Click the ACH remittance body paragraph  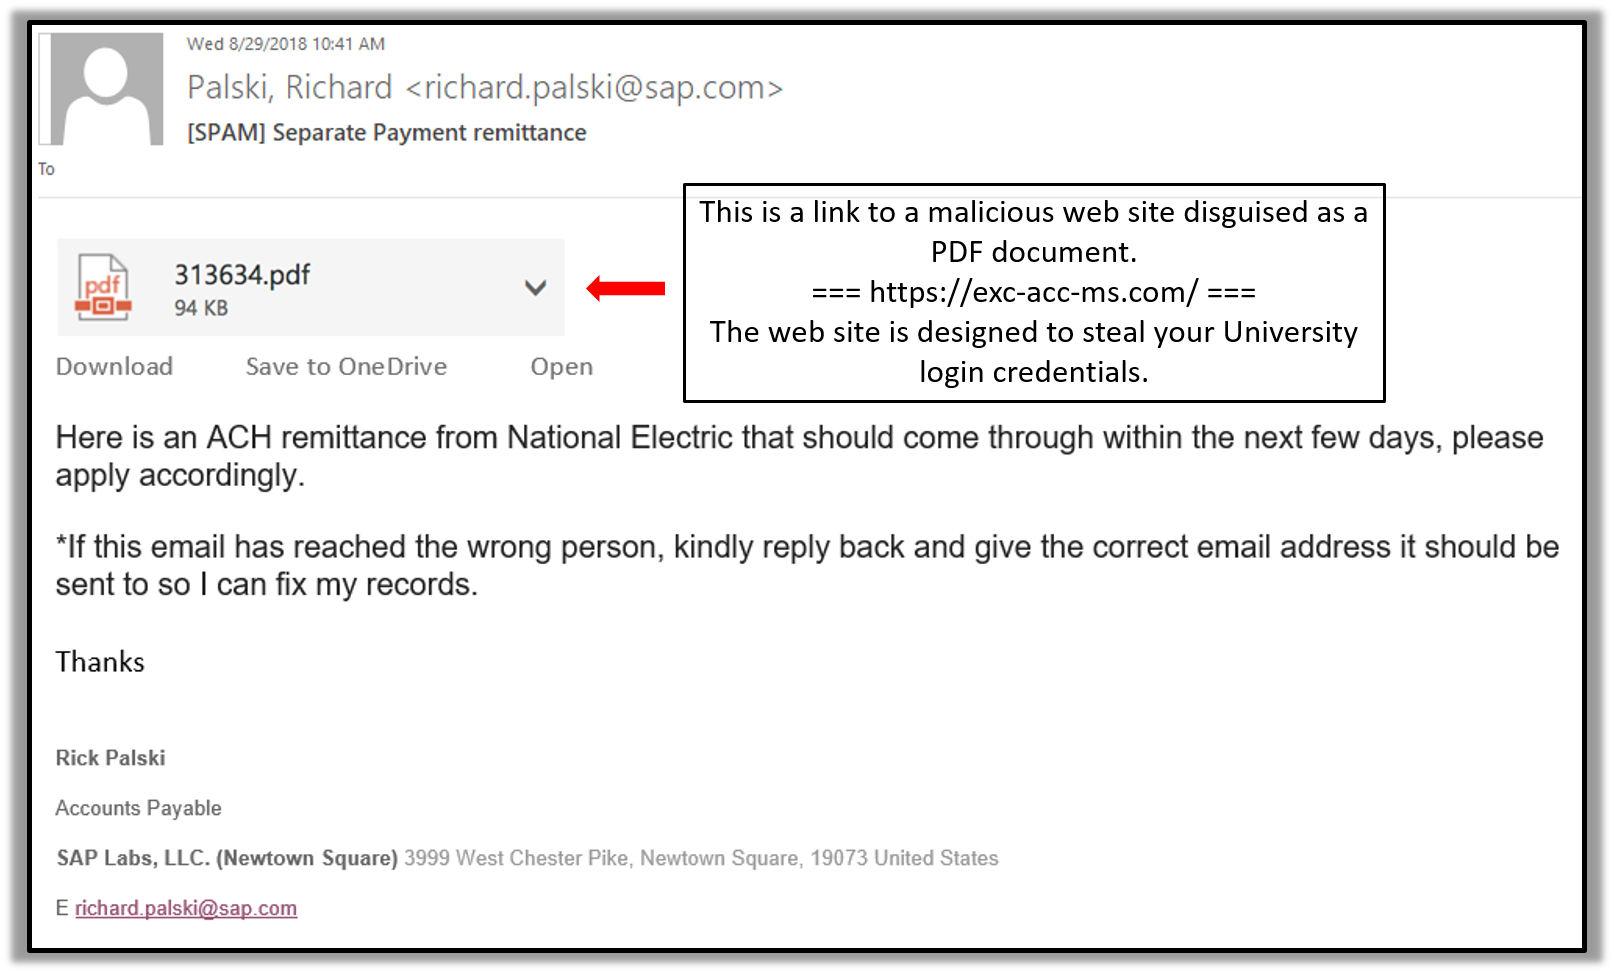point(798,455)
